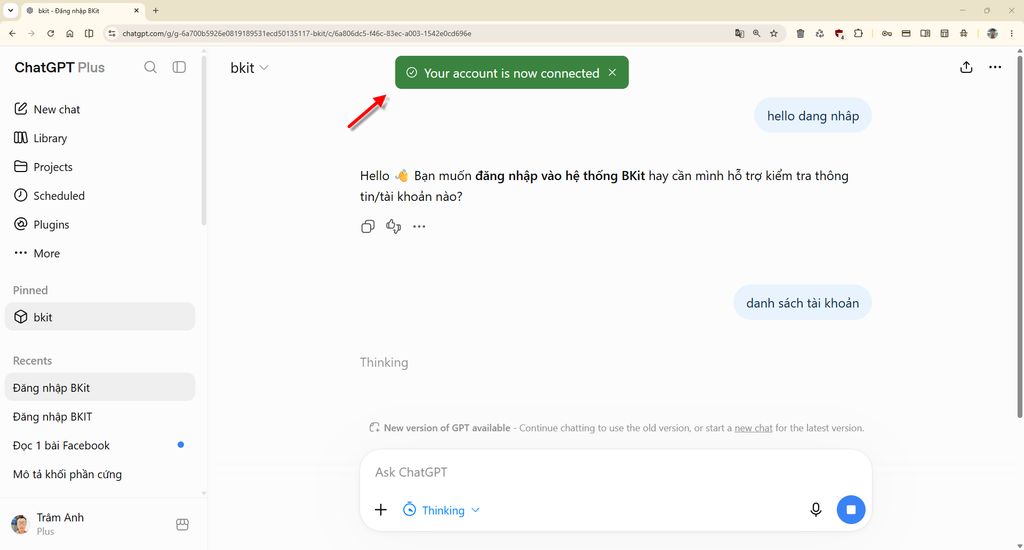This screenshot has height=550, width=1024.
Task: Click the 'hello dang nhập' user message
Action: tap(812, 116)
